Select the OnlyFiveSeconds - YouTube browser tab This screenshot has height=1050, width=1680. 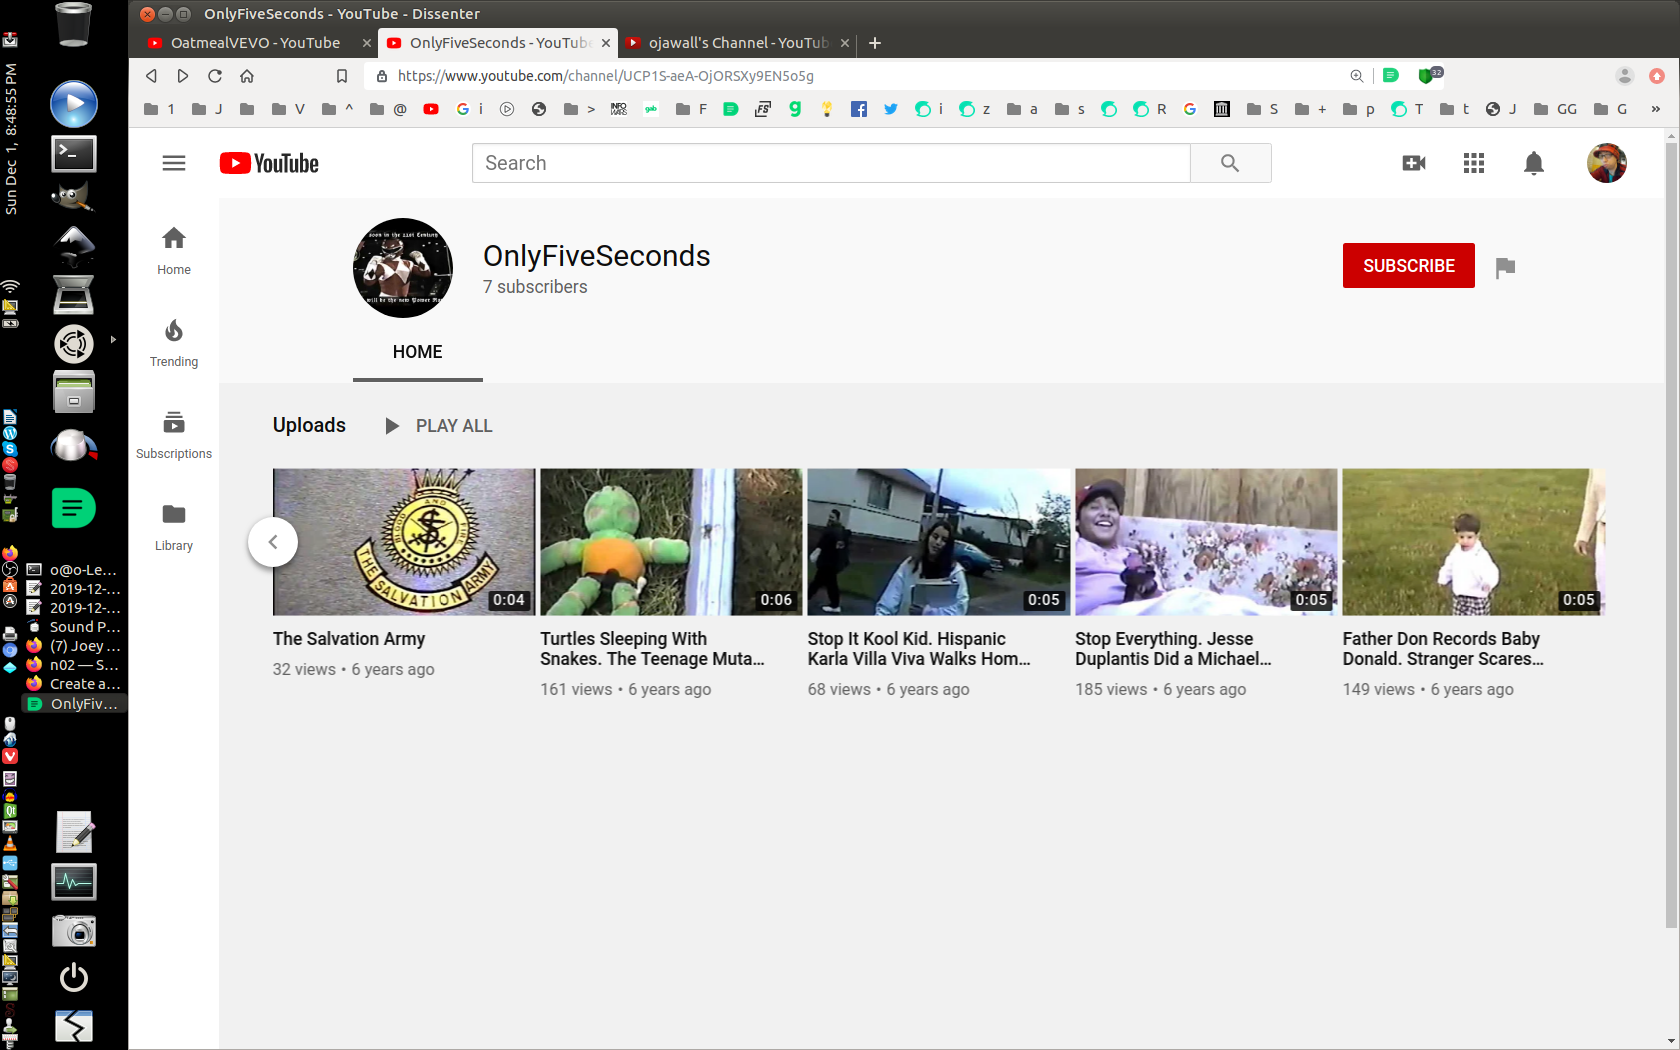click(x=498, y=43)
